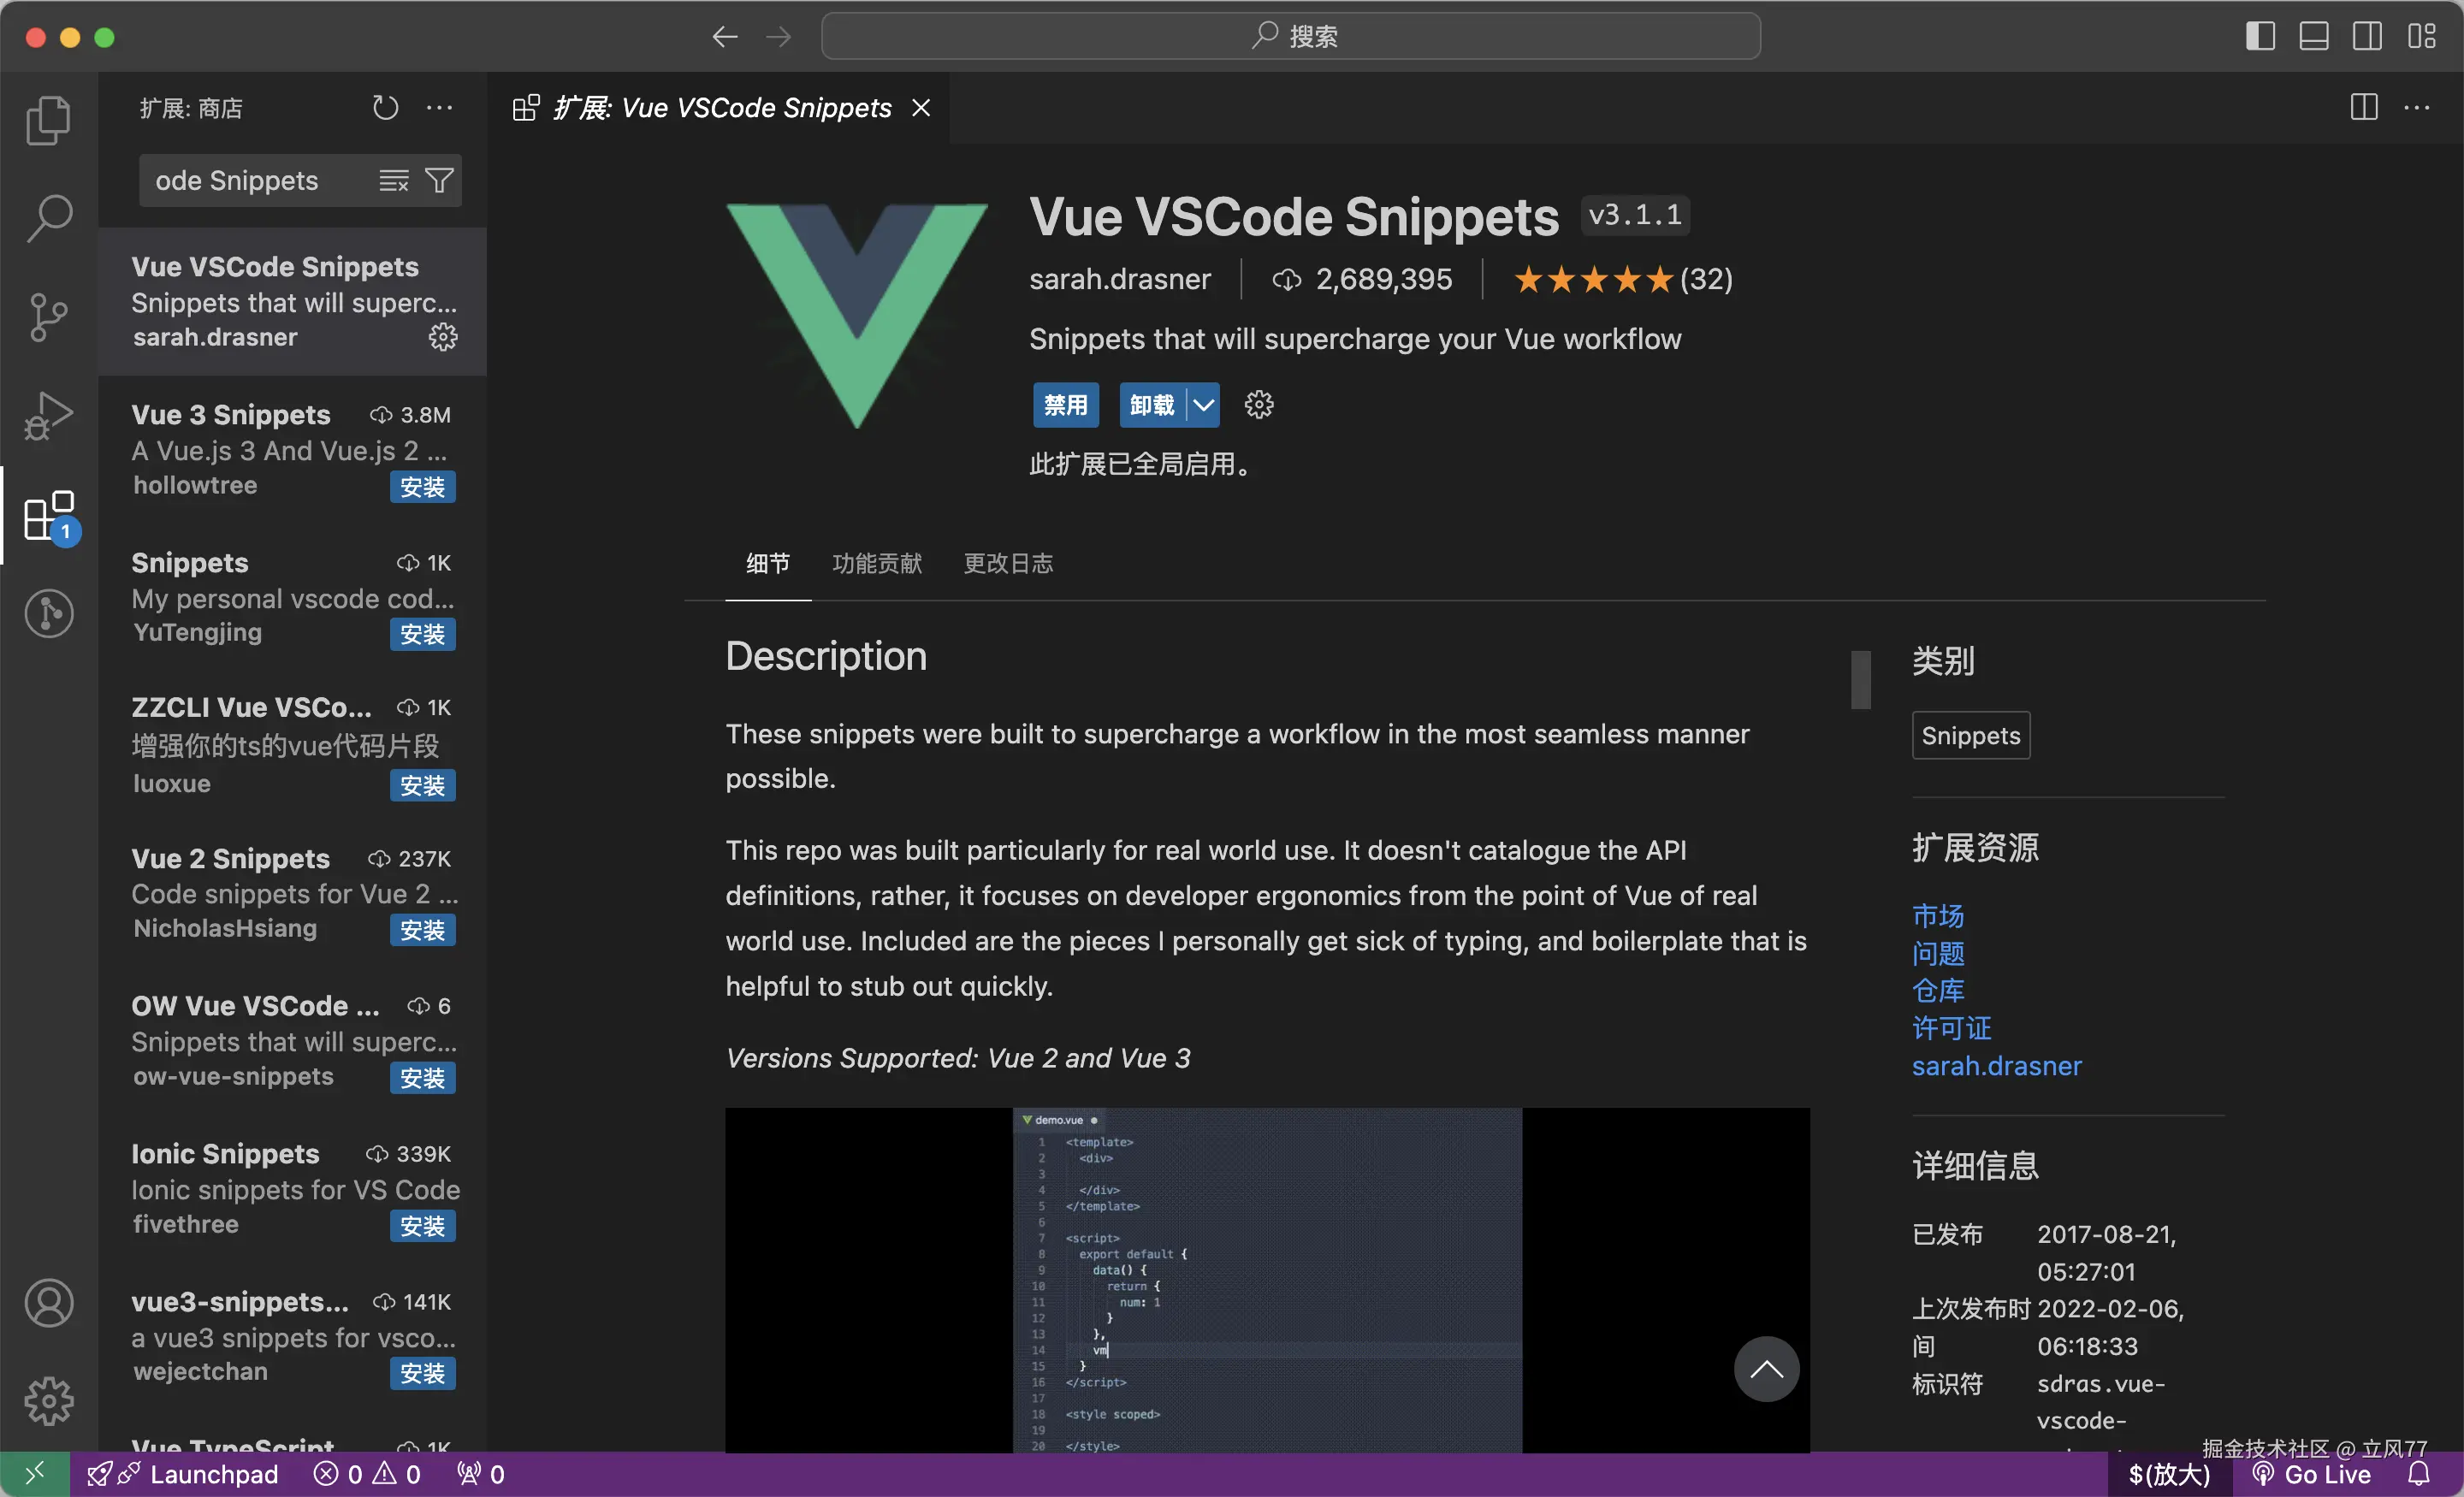The height and width of the screenshot is (1497, 2464).
Task: Open the 市场 marketplace link
Action: (x=1938, y=916)
